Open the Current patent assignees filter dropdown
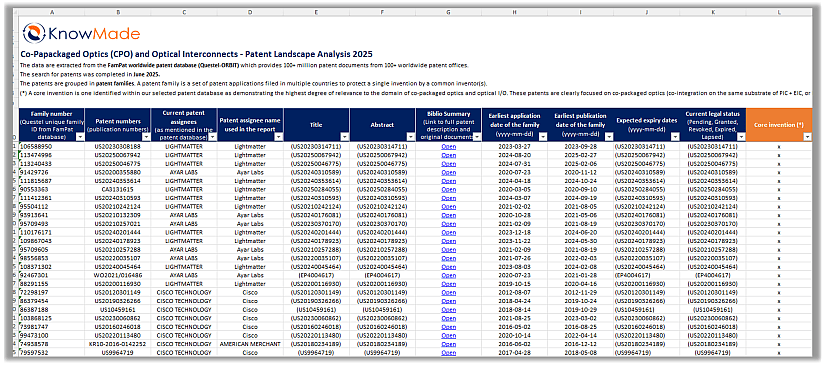825x365 pixels. [x=212, y=137]
